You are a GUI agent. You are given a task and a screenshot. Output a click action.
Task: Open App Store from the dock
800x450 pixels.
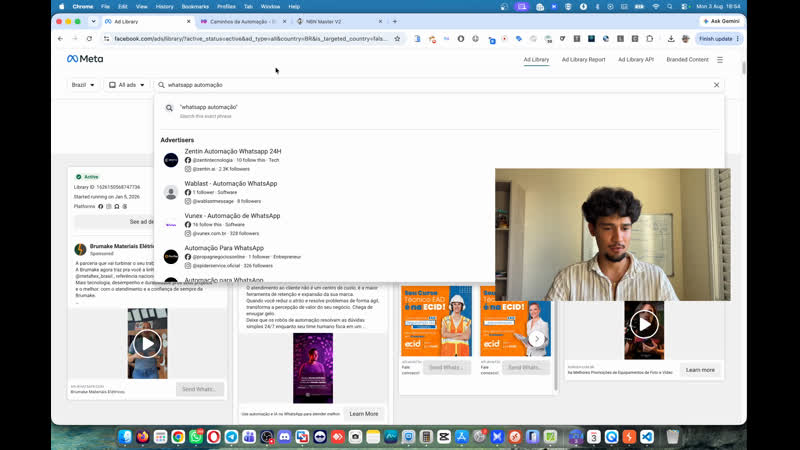[461, 437]
